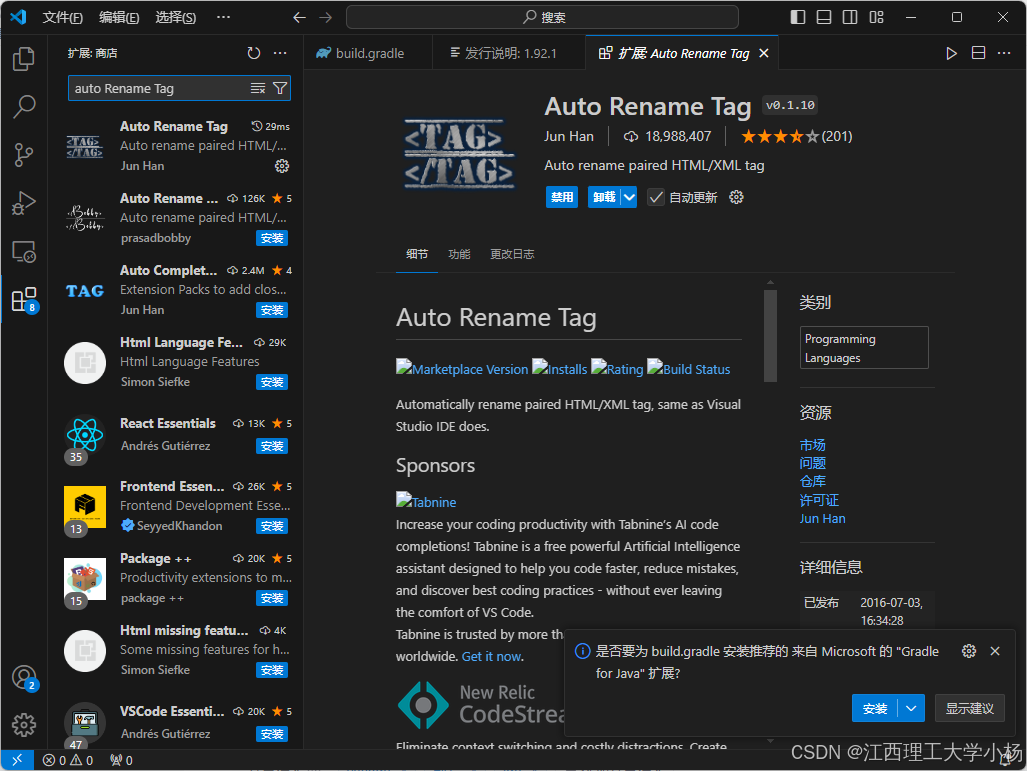
Task: Expand install options dropdown in notification
Action: (911, 708)
